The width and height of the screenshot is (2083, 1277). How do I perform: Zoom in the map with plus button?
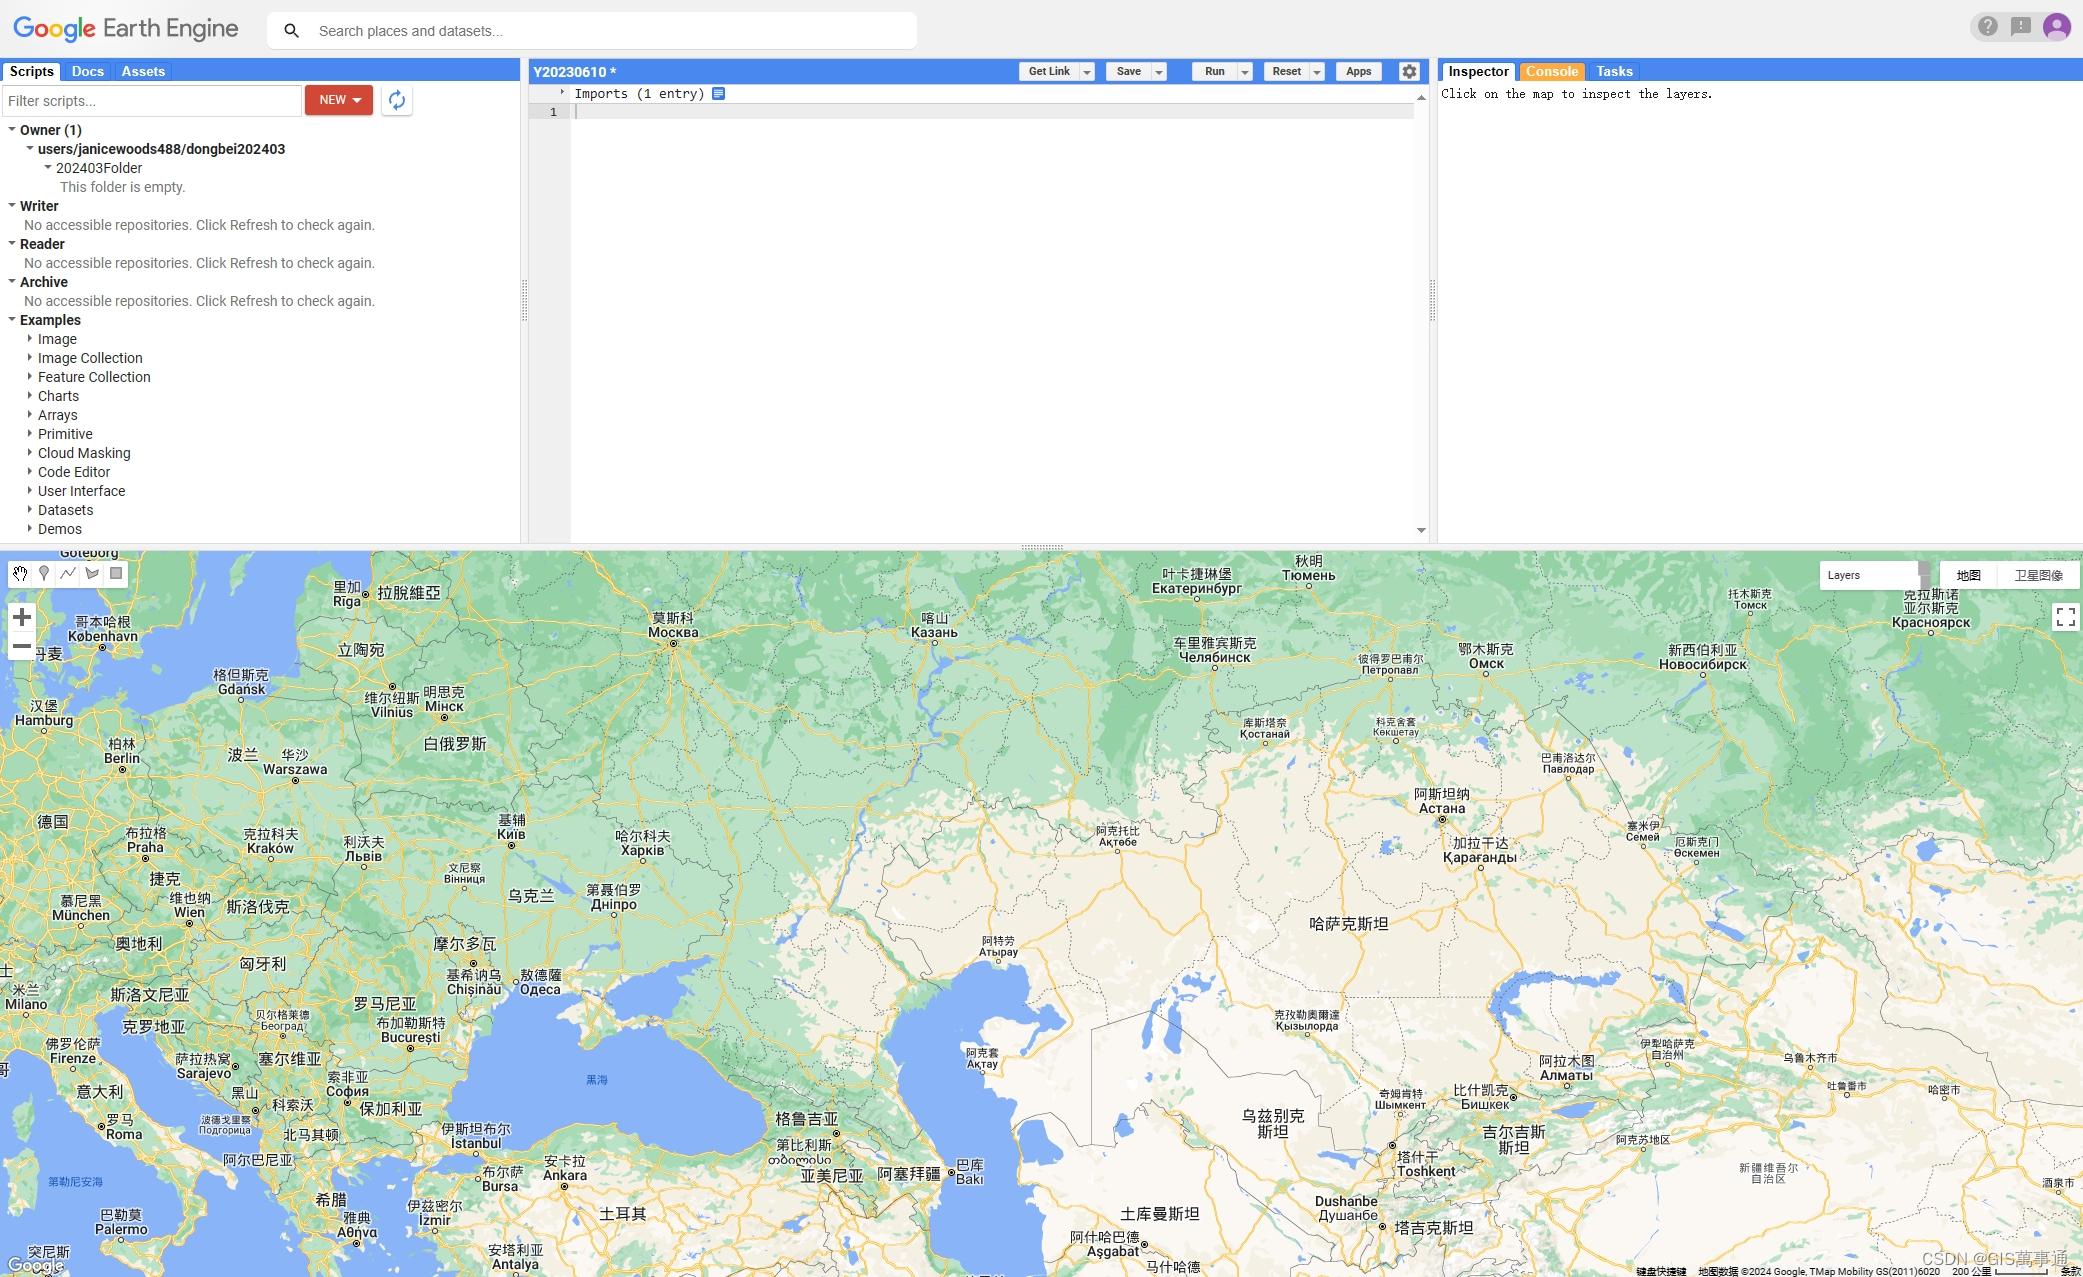(22, 617)
